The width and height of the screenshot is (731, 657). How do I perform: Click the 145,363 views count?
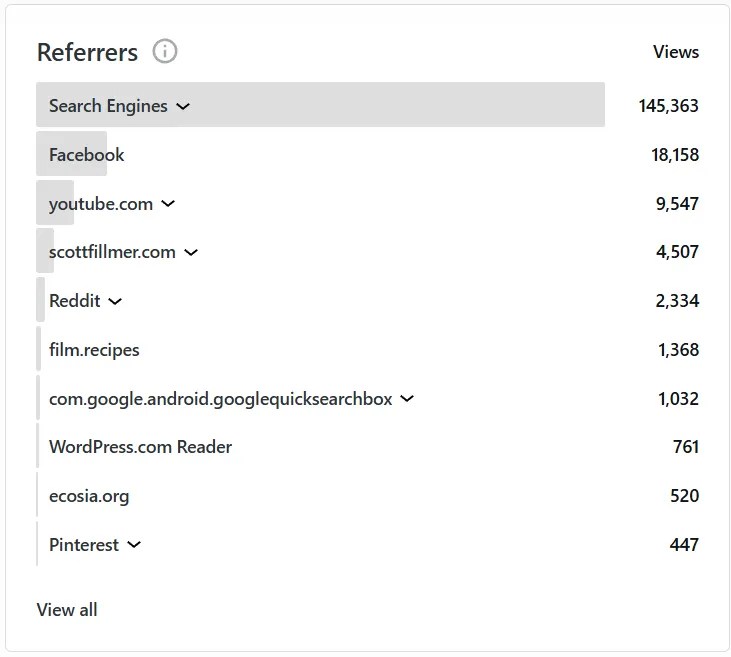tap(668, 106)
